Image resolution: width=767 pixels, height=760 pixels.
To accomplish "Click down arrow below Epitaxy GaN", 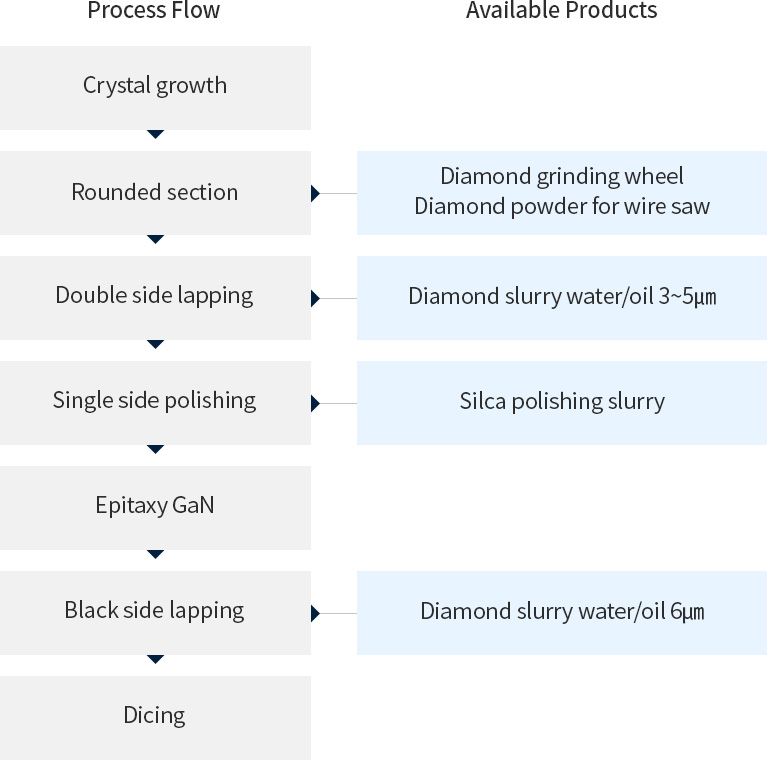I will pyautogui.click(x=155, y=555).
